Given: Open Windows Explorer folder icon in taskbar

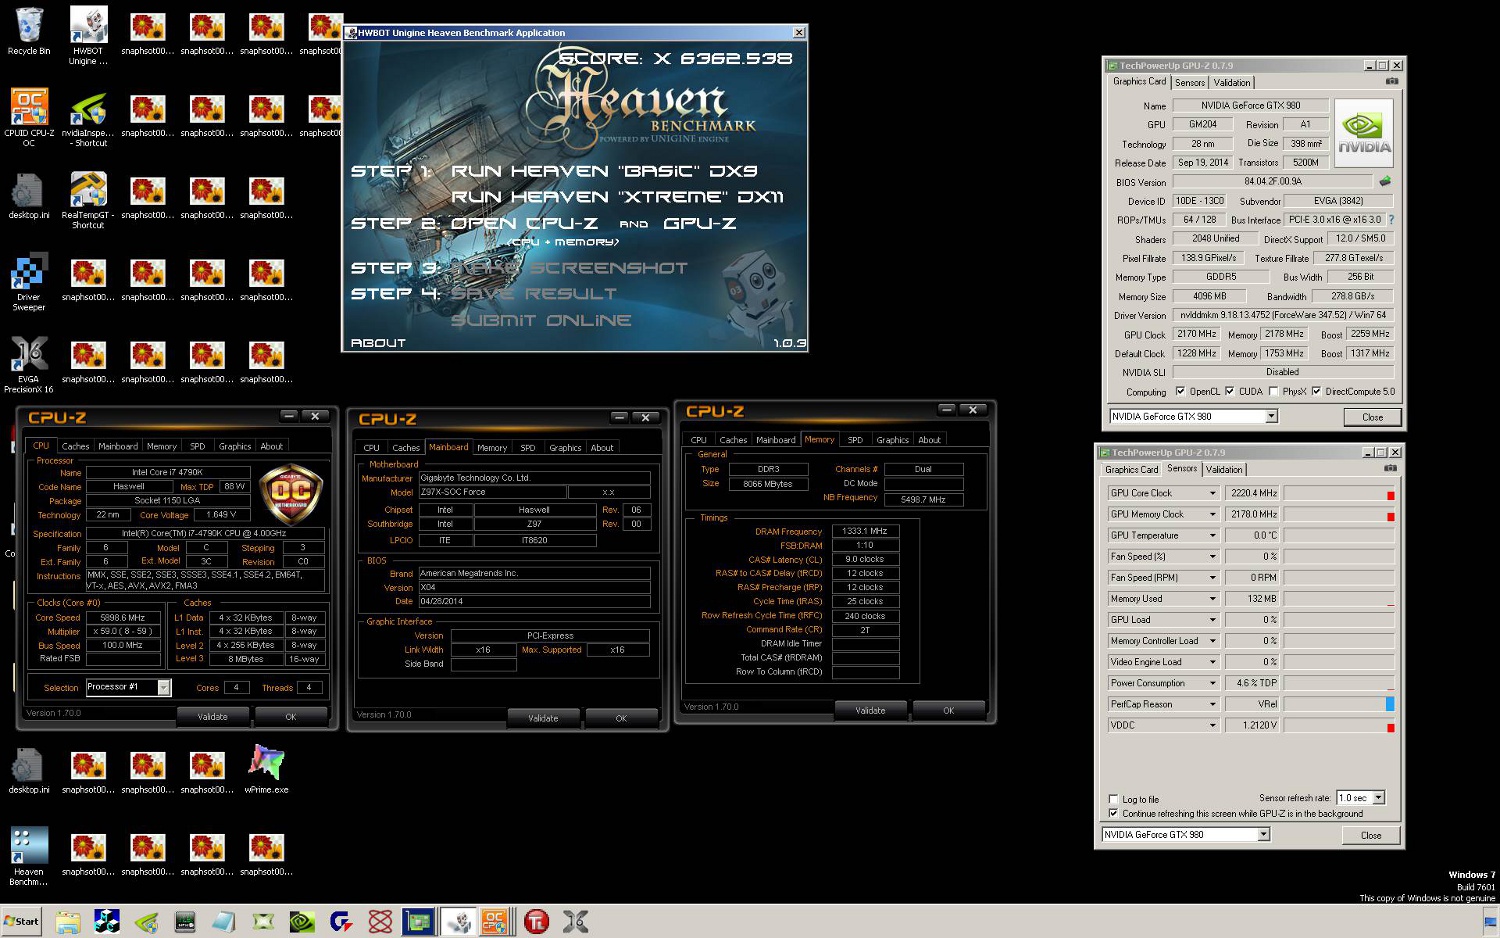Looking at the screenshot, I should (x=67, y=922).
